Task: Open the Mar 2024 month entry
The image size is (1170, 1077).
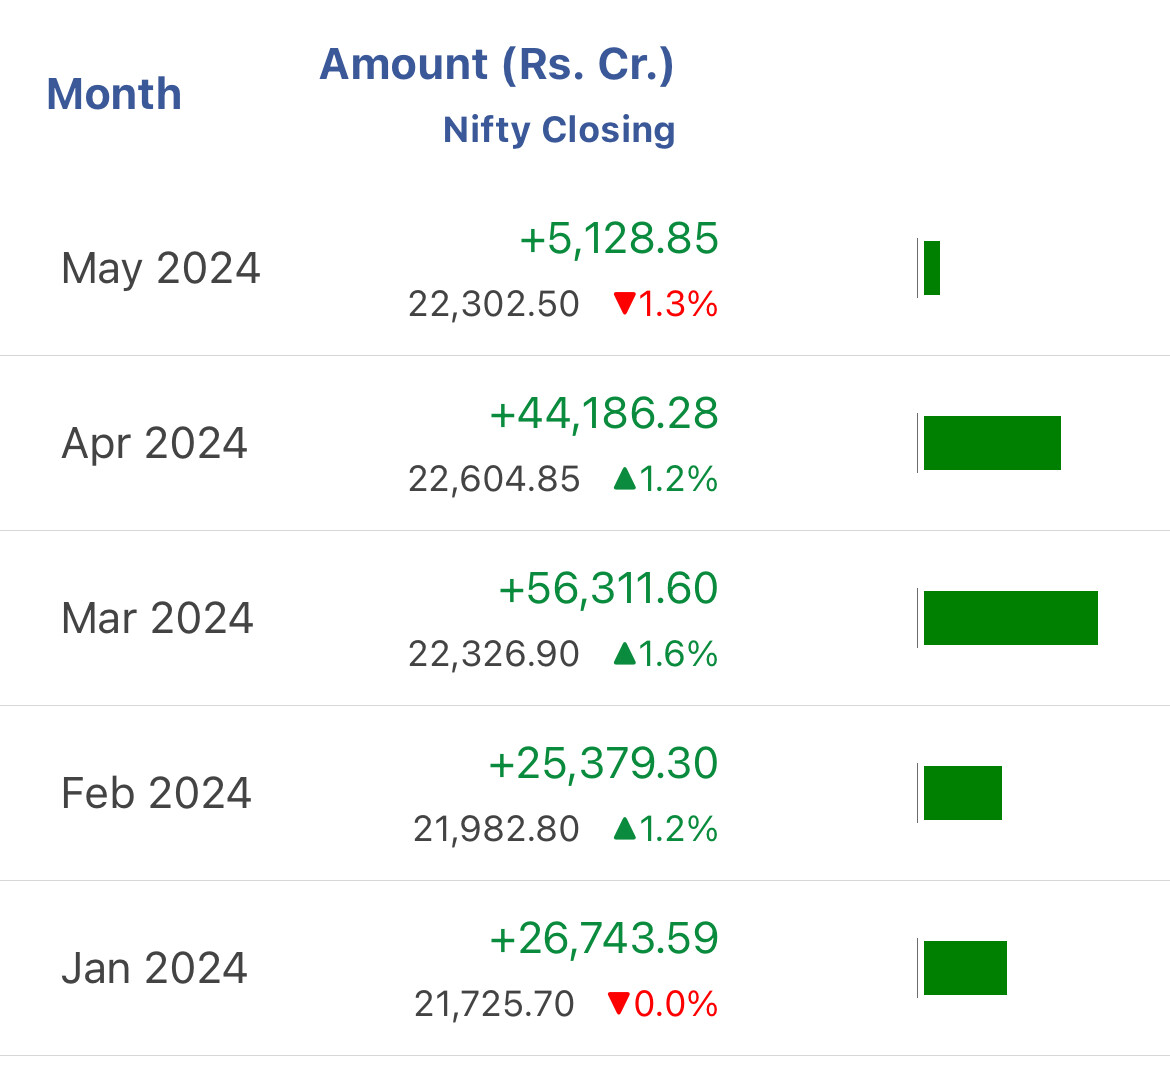Action: 158,619
